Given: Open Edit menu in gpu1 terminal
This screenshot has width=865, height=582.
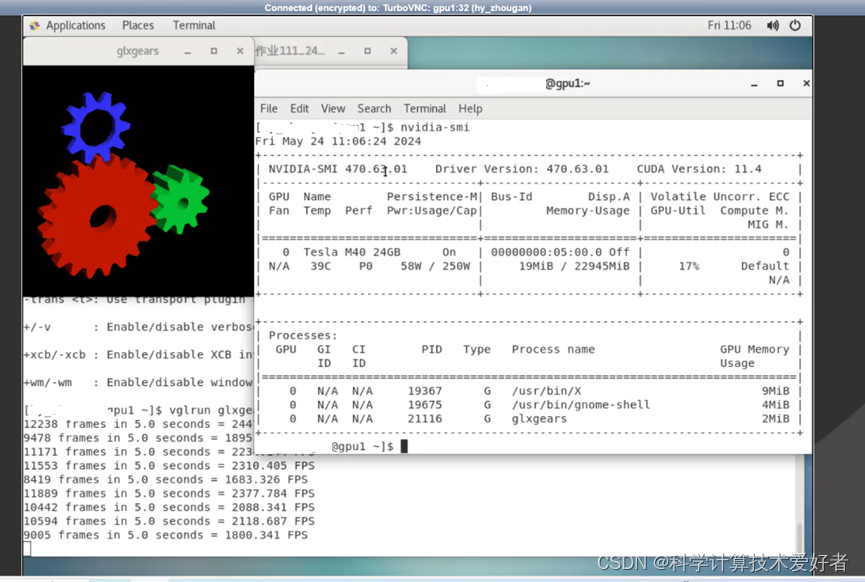Looking at the screenshot, I should [x=299, y=109].
